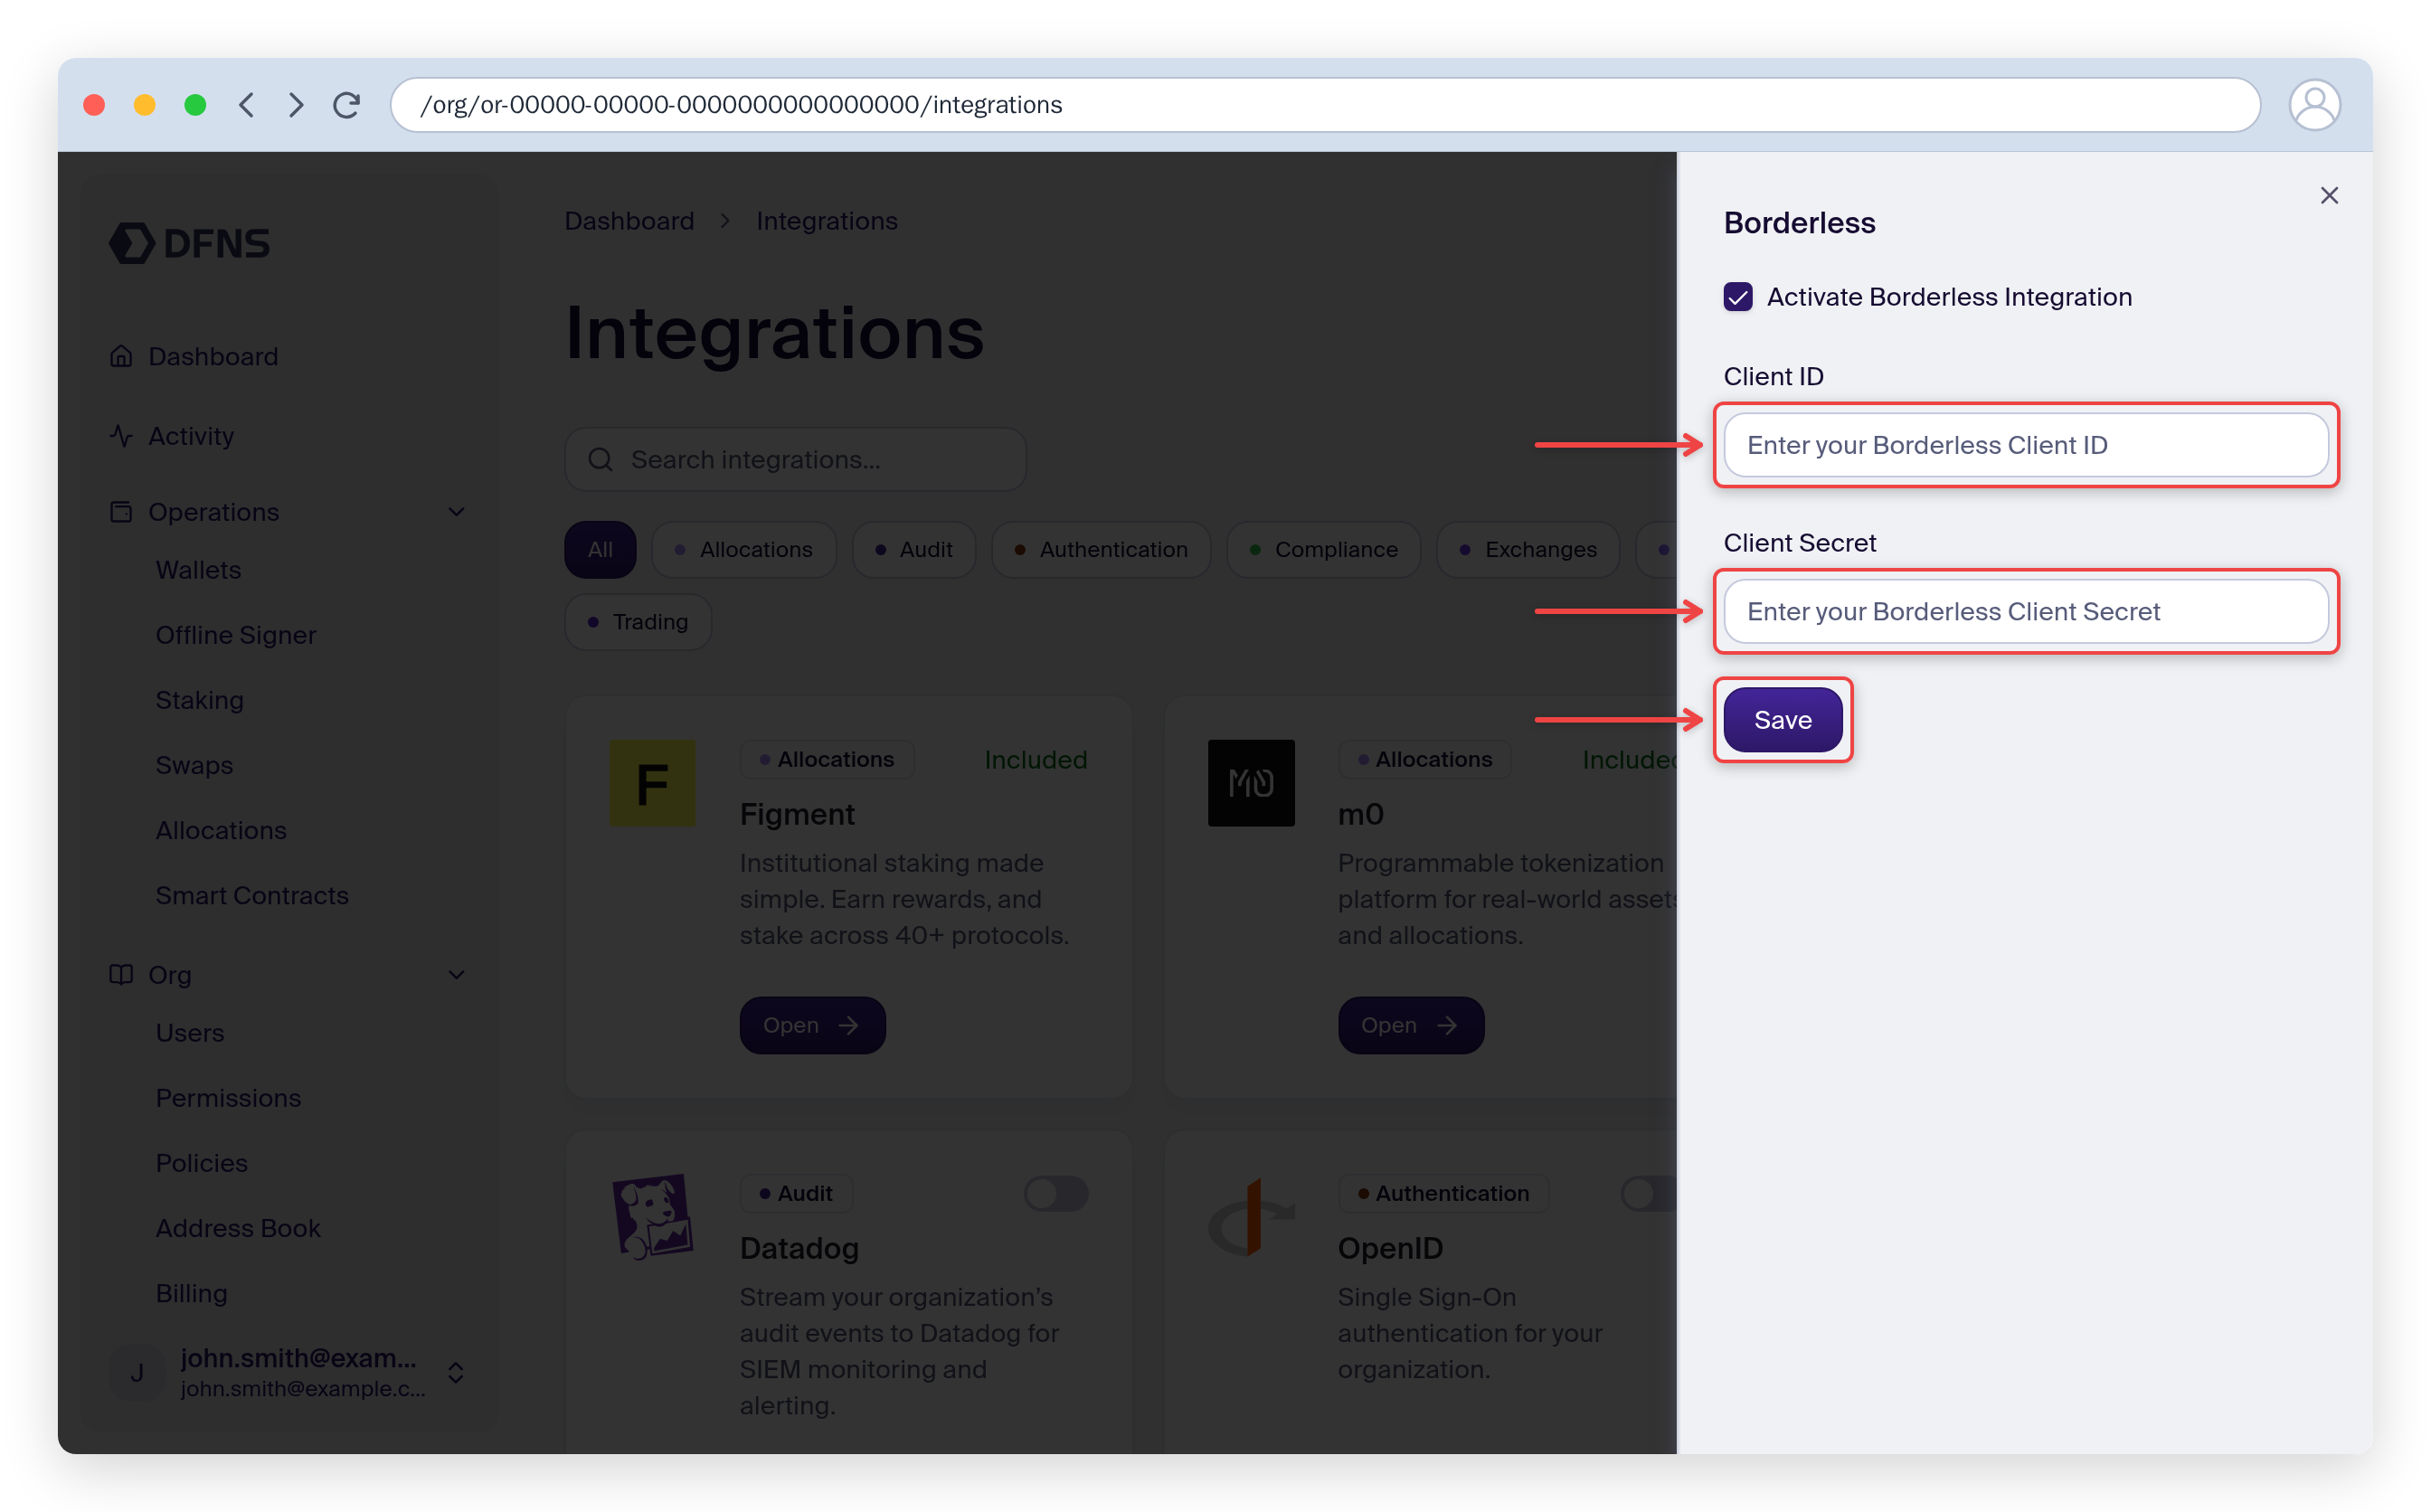This screenshot has height=1512, width=2431.
Task: Click the Search integrations field
Action: [795, 460]
